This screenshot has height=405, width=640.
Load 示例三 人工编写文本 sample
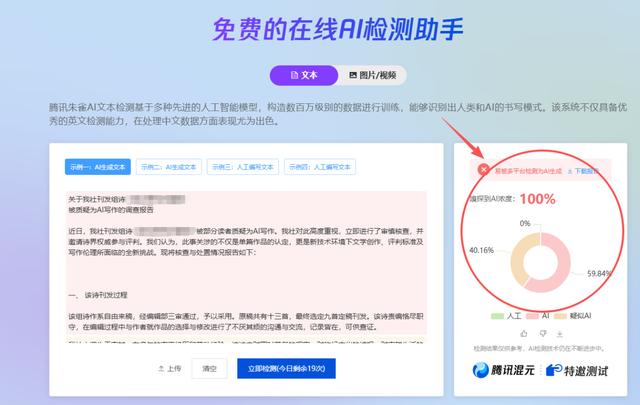click(x=242, y=167)
